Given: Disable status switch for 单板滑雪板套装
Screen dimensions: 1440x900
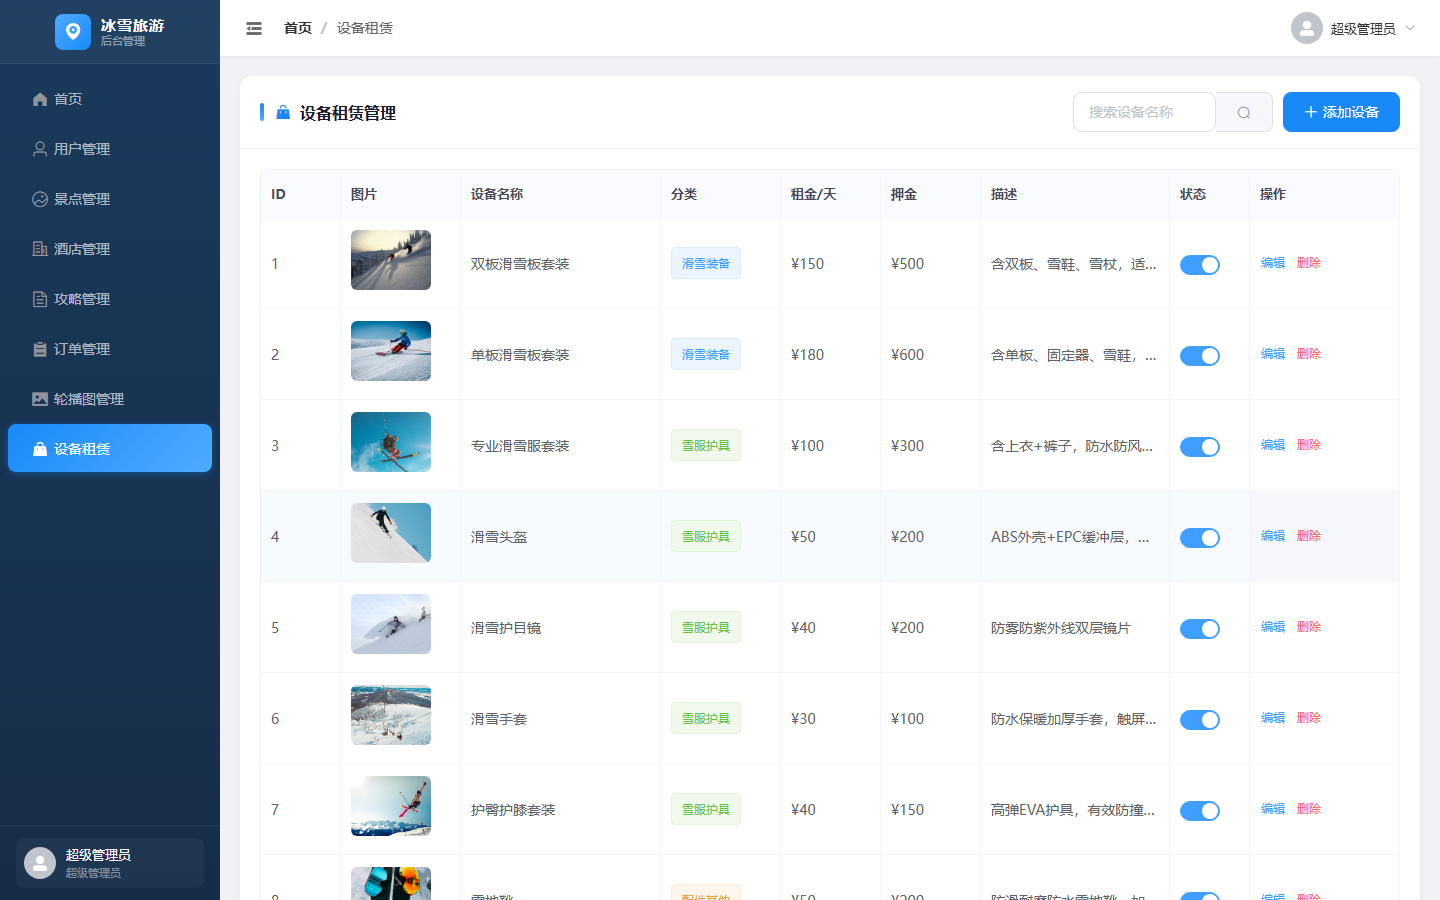Looking at the screenshot, I should pos(1200,356).
